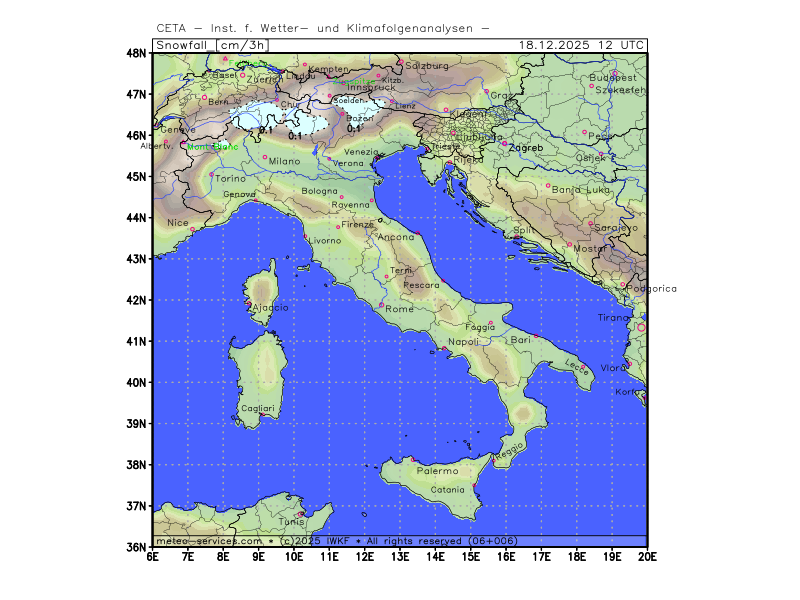Click the Catania label on Sicily
The height and width of the screenshot is (600, 800).
point(447,489)
